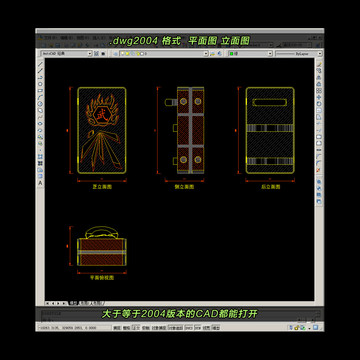This screenshot has width=360, height=360.
Task: Open the green color control dropdown
Action: coord(250,53)
